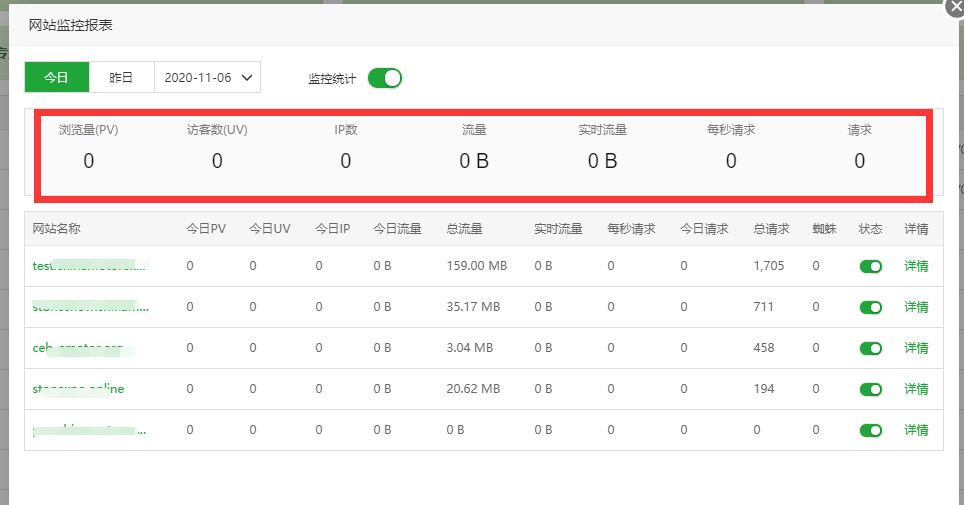Image resolution: width=964 pixels, height=505 pixels.
Task: Click the 711 total requests cell
Action: pos(764,306)
